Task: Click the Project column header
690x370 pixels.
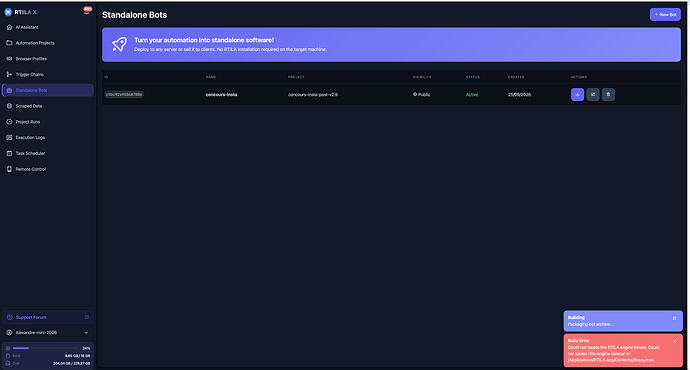Action: pyautogui.click(x=296, y=77)
